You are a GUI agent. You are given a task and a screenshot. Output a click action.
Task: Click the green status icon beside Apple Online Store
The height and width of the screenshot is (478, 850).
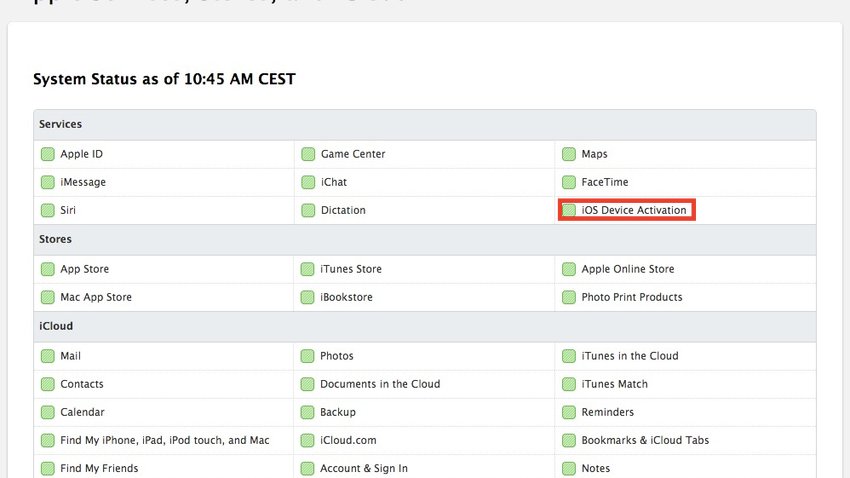click(x=569, y=269)
